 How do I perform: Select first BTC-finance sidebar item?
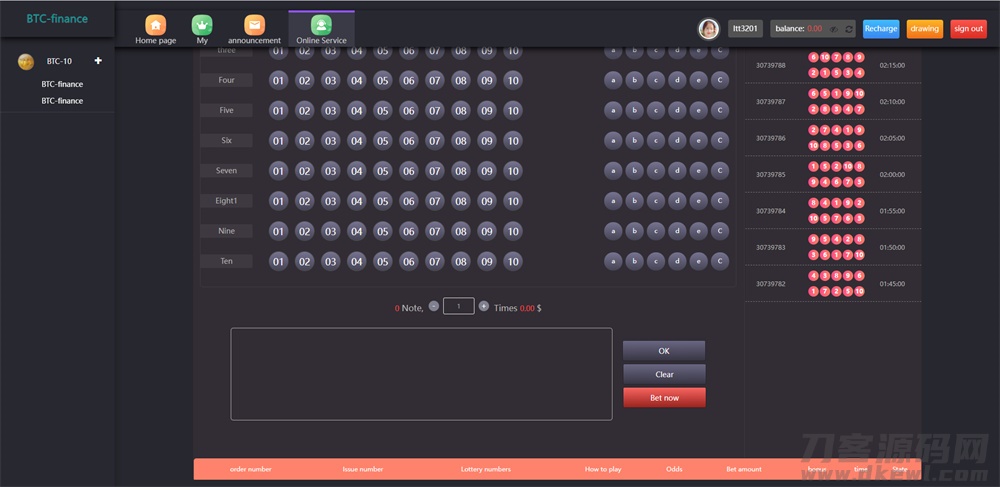[62, 84]
